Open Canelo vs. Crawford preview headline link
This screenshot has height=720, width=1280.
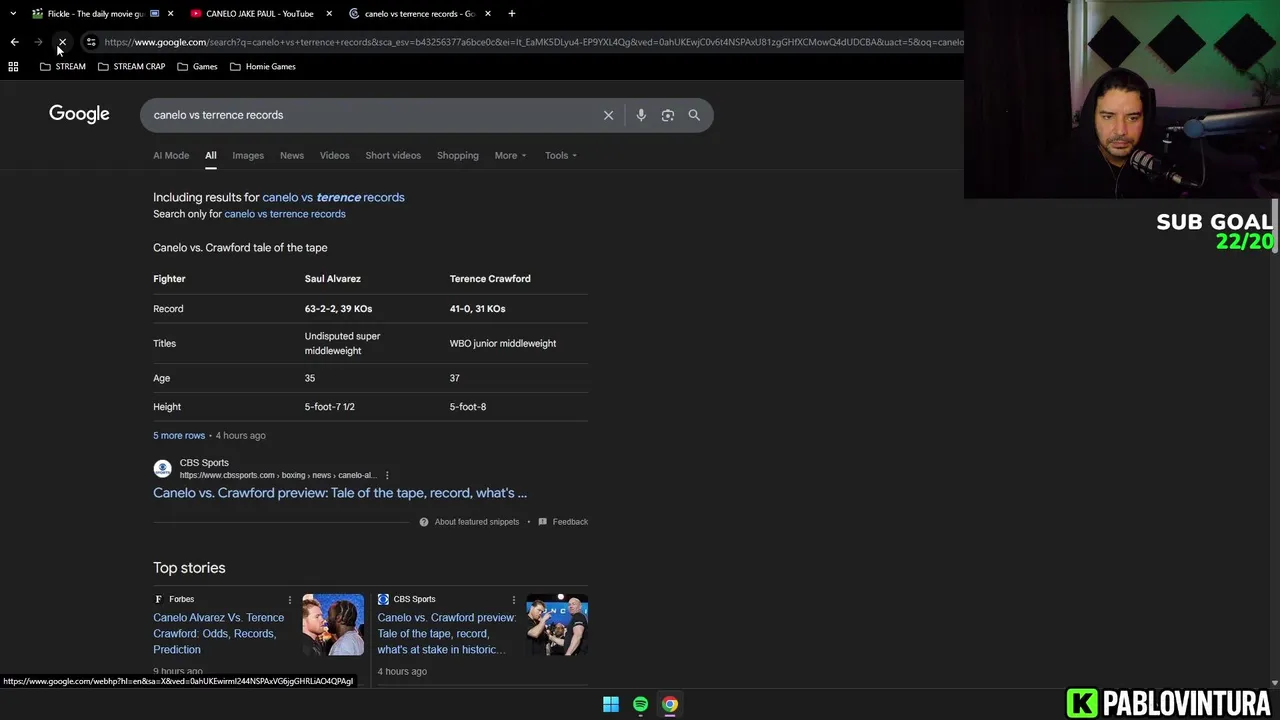pos(340,493)
